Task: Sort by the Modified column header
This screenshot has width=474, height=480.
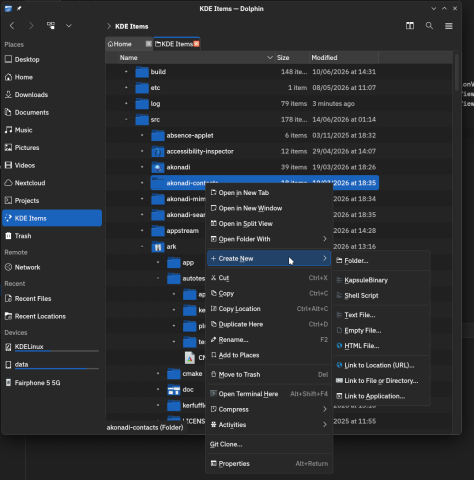Action: [344, 58]
